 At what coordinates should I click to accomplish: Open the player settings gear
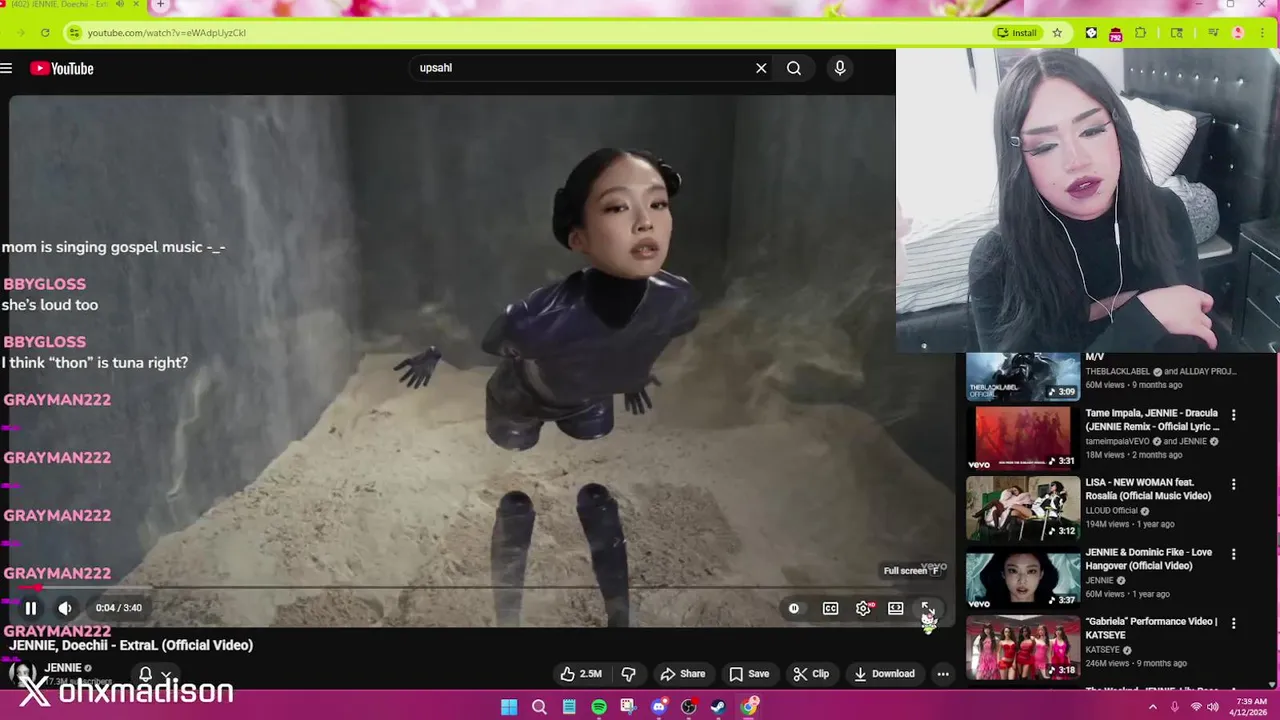863,608
